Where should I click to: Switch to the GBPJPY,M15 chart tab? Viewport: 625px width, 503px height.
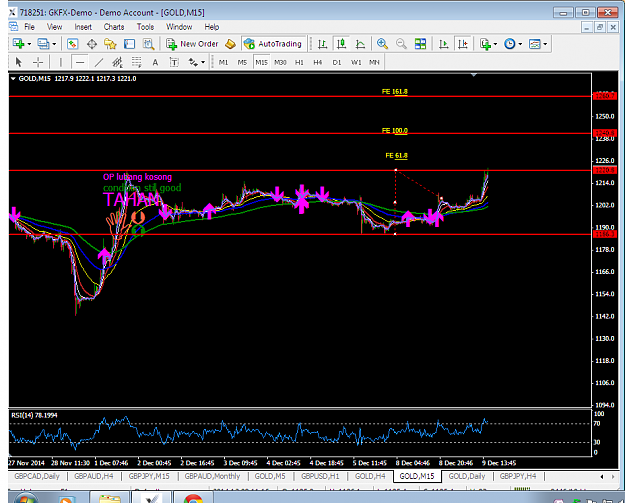pos(149,476)
